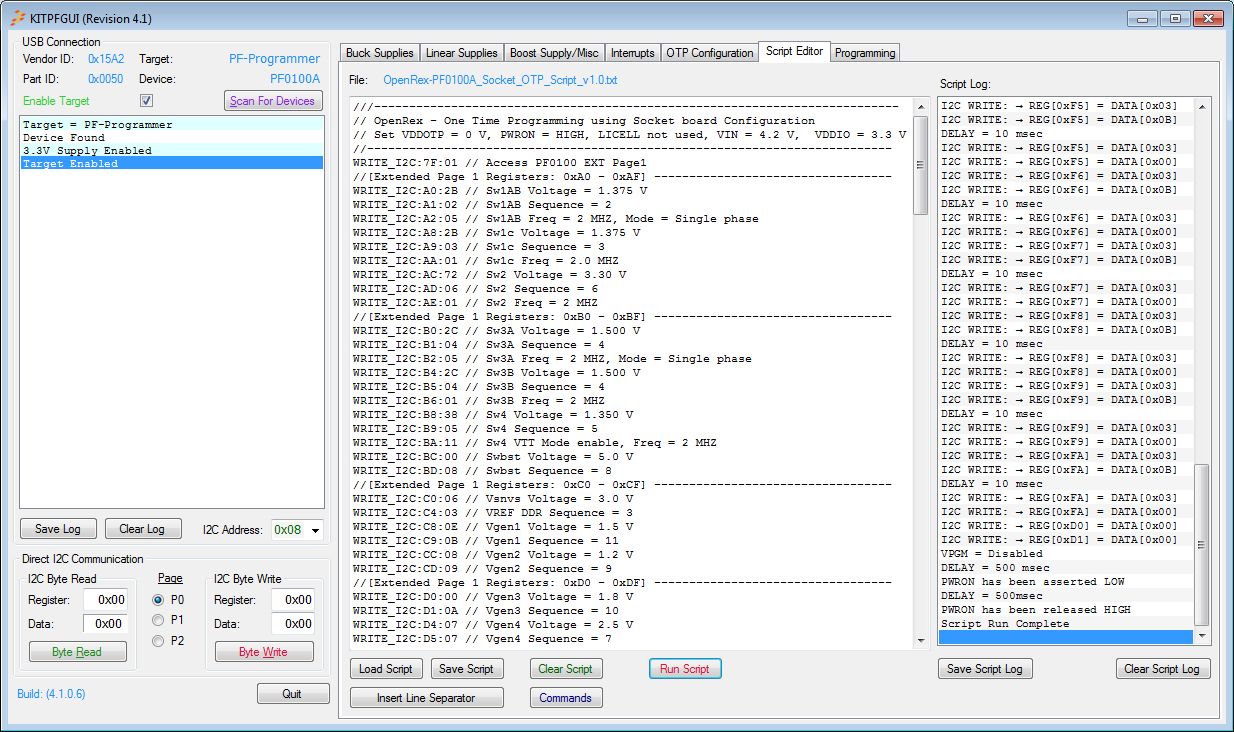Switch to the Buck Supplies tab

(x=379, y=53)
